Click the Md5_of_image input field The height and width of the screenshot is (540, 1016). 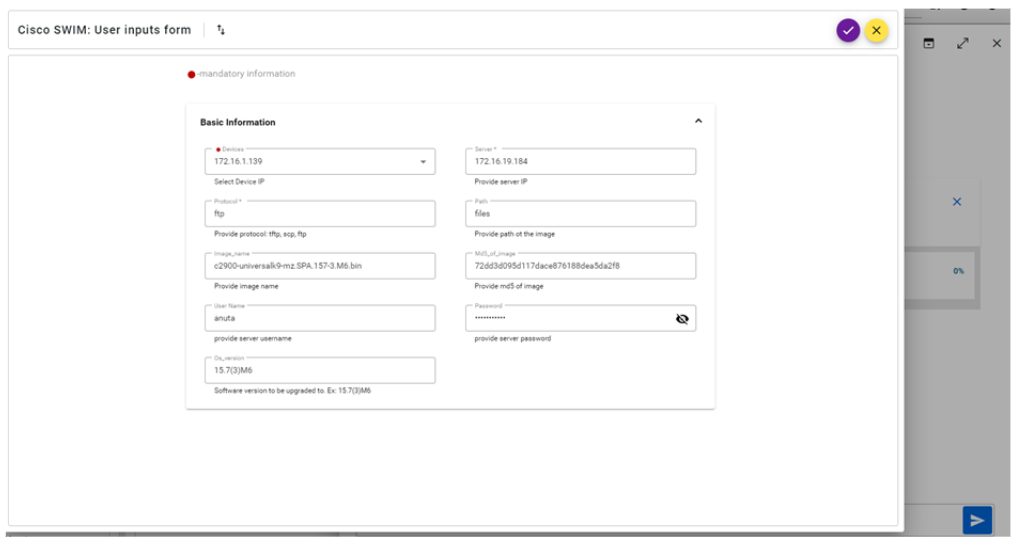point(581,266)
